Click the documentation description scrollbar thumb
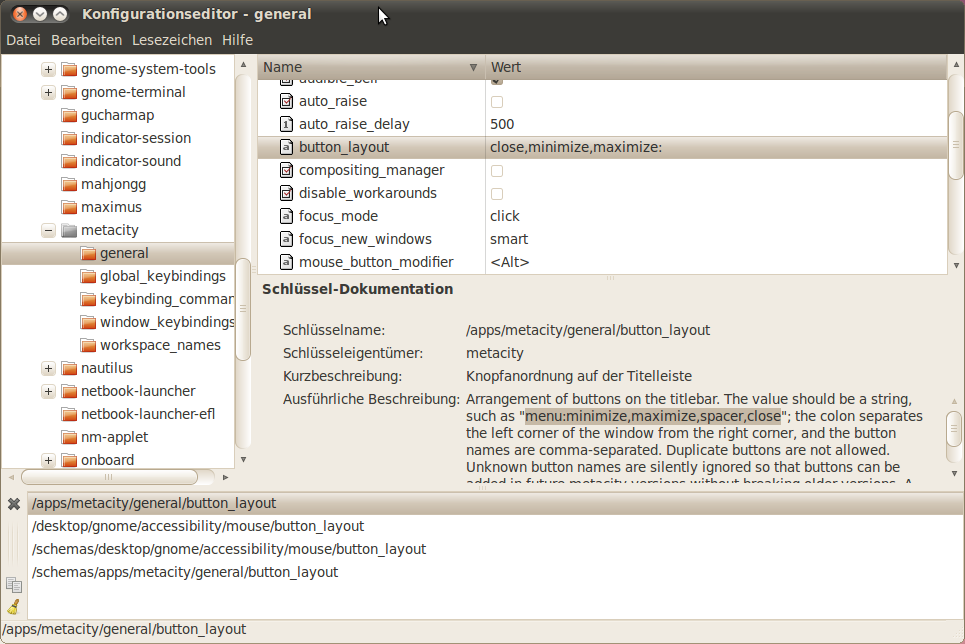965x644 pixels. click(x=955, y=428)
